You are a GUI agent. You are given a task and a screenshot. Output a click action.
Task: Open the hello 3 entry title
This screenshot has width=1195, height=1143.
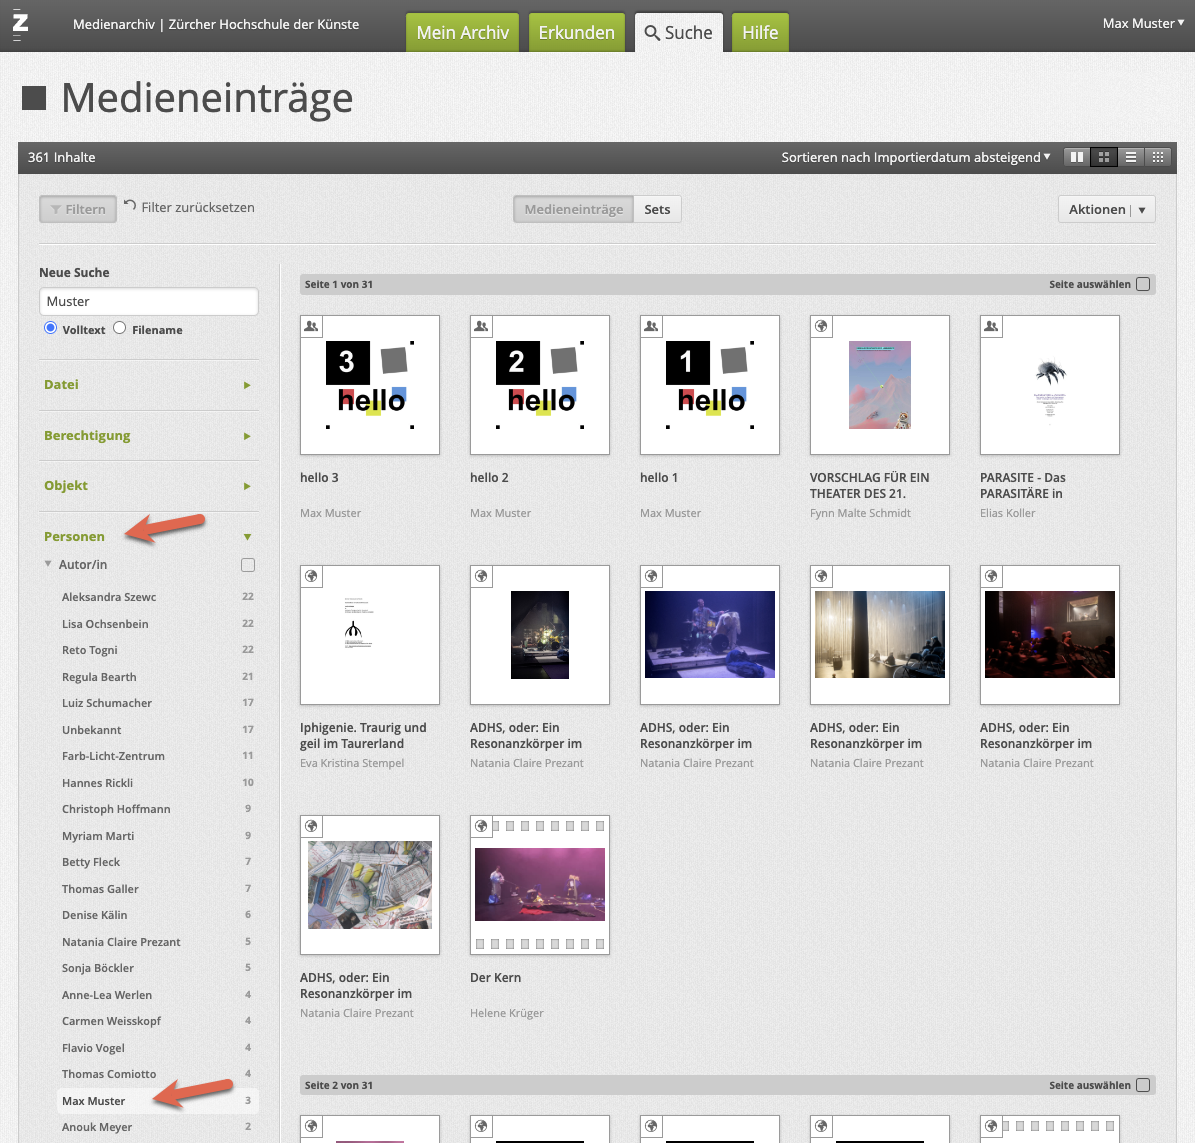pos(319,478)
